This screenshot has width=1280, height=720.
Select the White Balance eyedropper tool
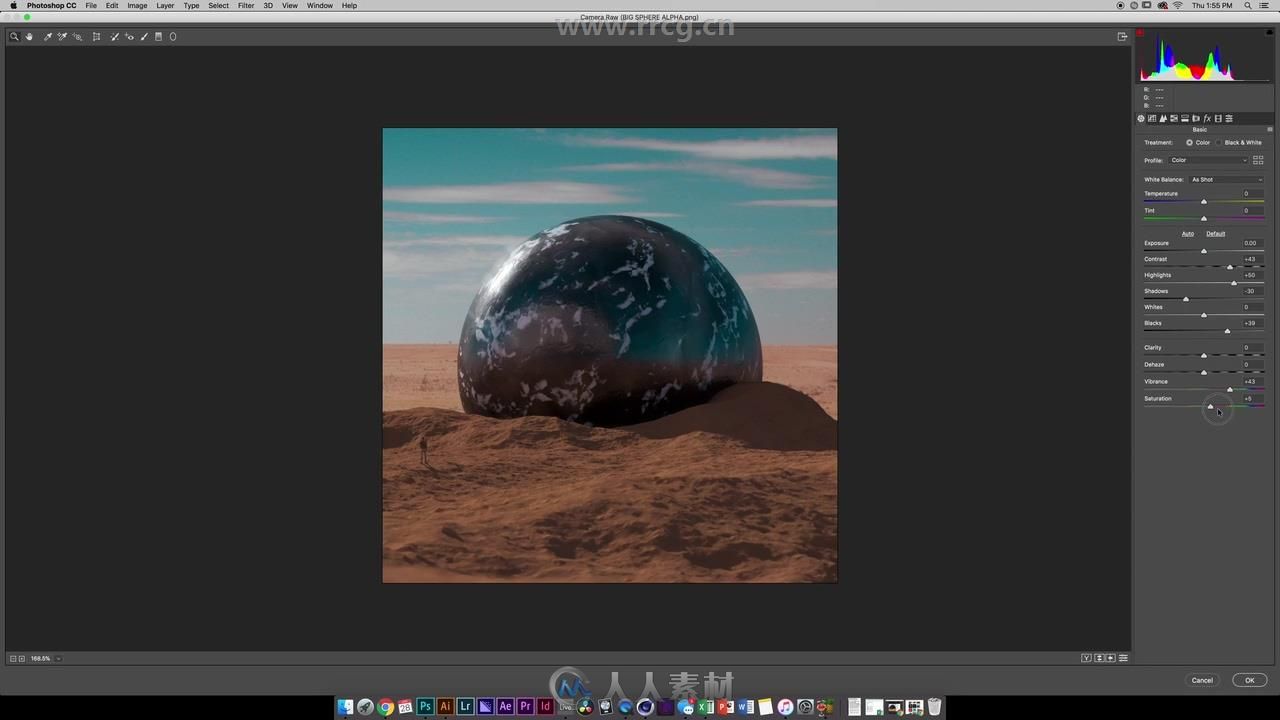point(48,36)
